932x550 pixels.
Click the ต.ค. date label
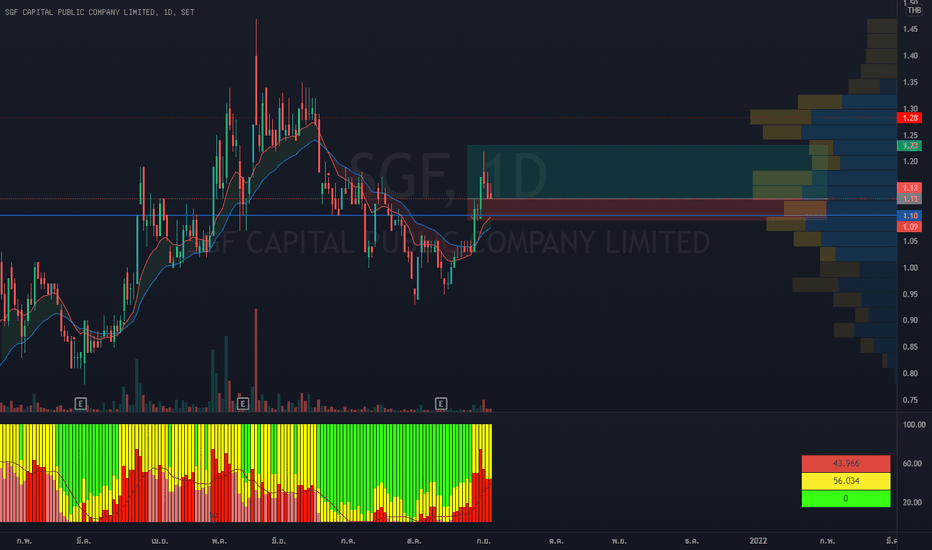coord(556,541)
